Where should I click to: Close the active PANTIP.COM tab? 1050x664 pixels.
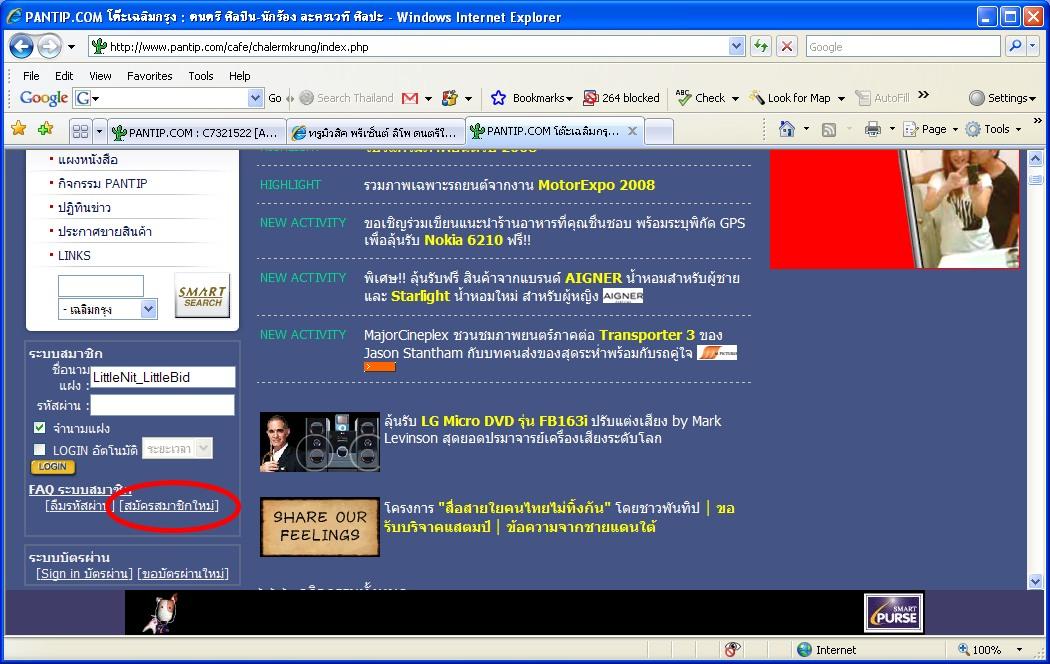click(631, 131)
